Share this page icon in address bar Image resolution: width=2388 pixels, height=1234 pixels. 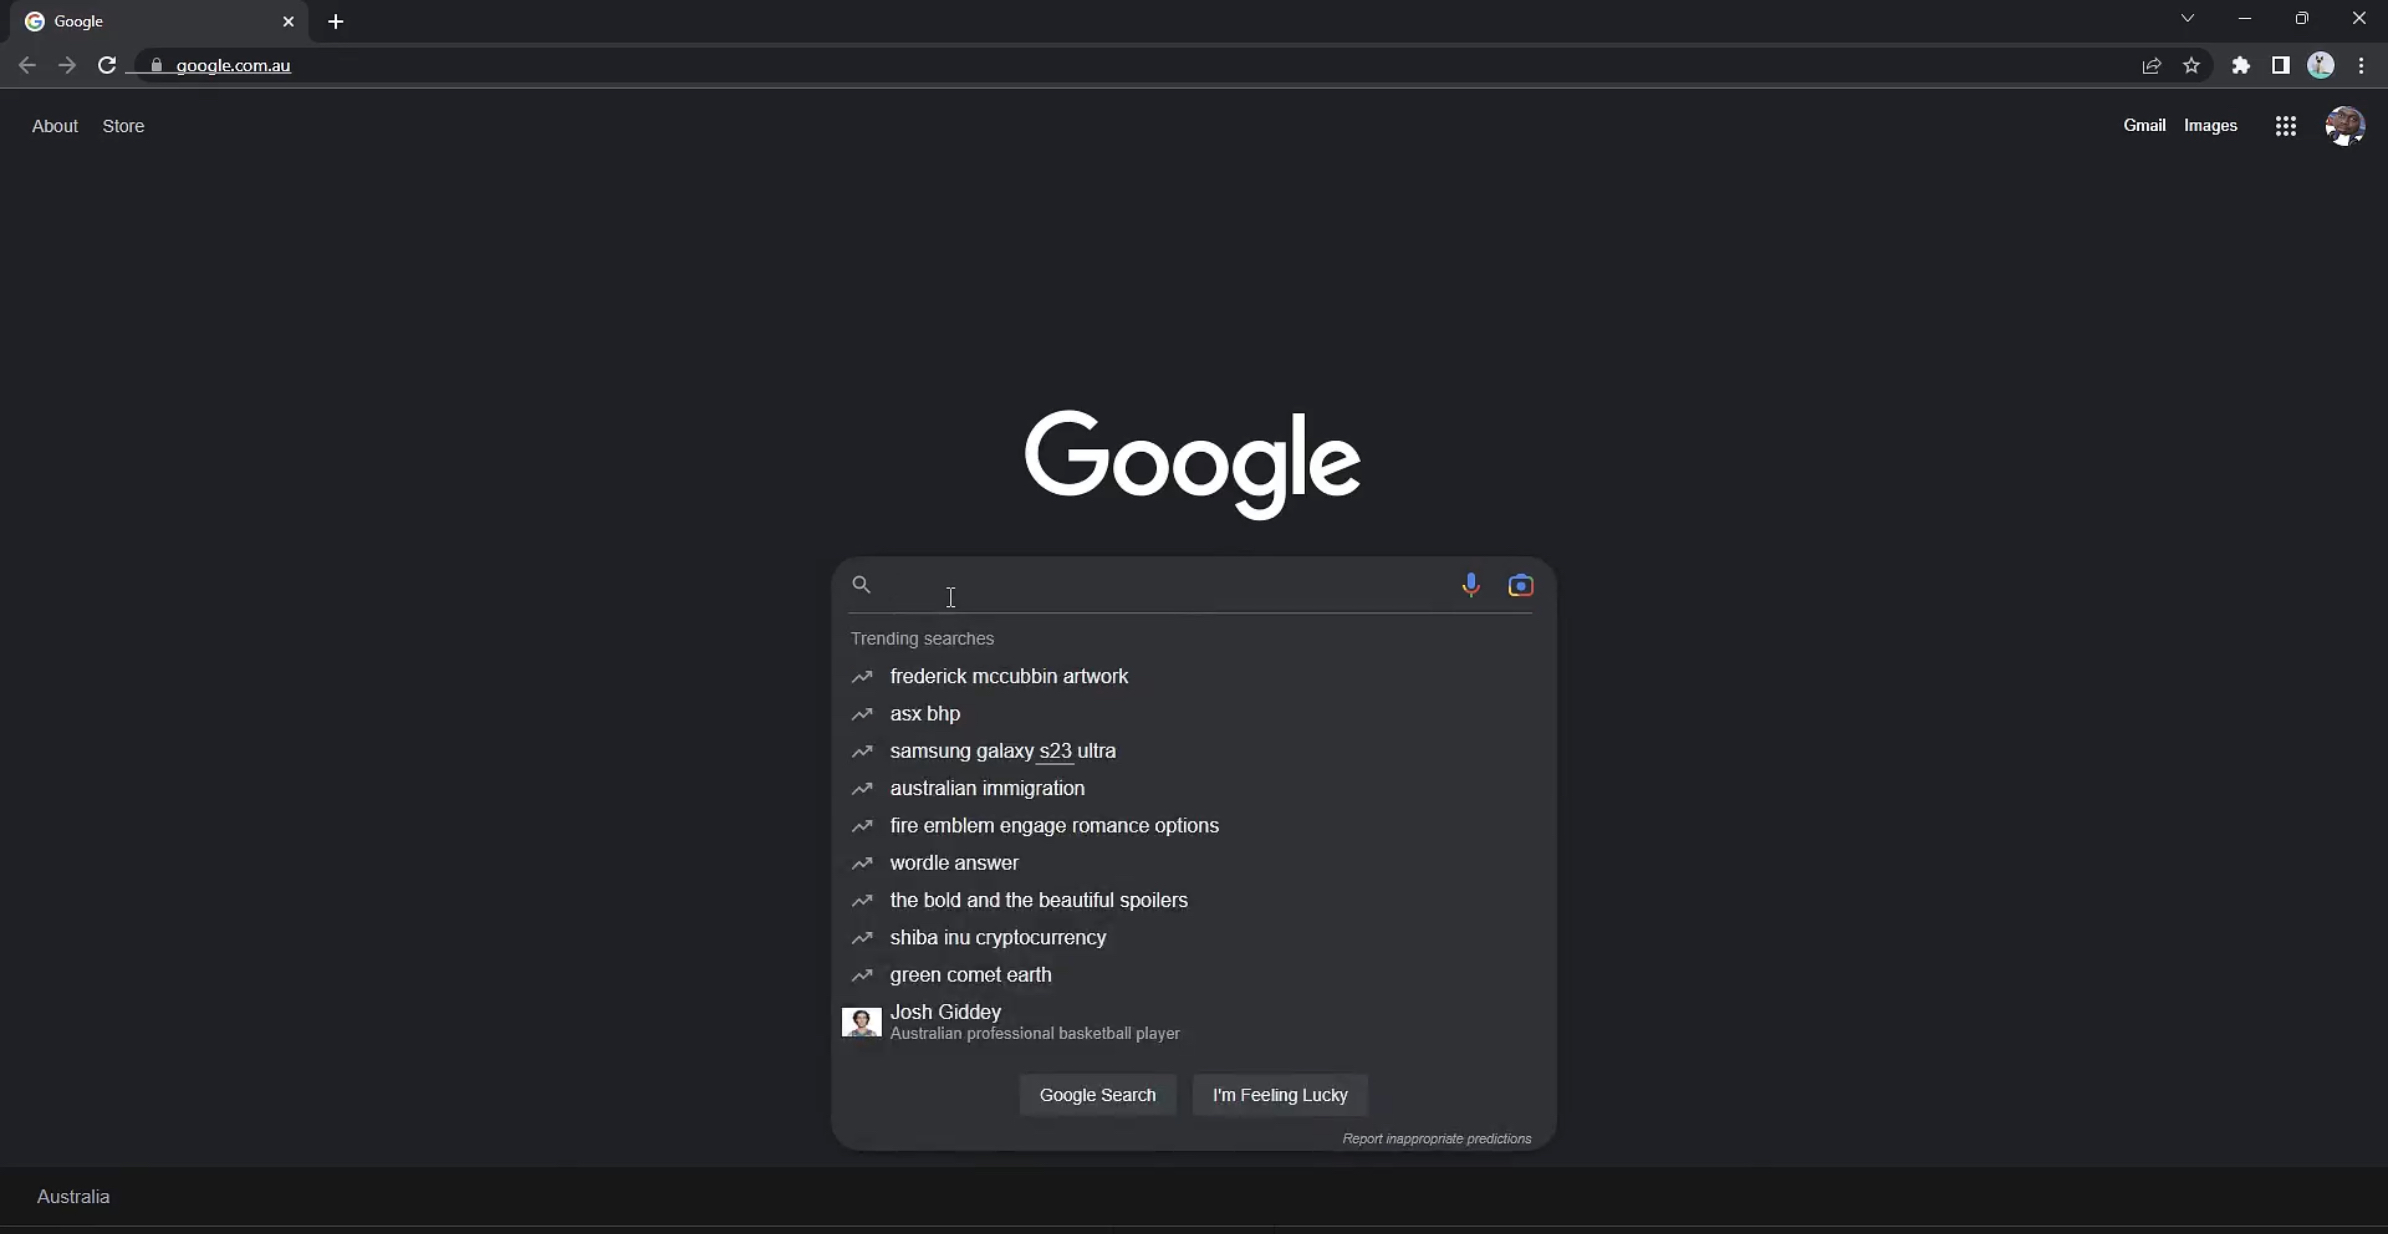(2151, 65)
